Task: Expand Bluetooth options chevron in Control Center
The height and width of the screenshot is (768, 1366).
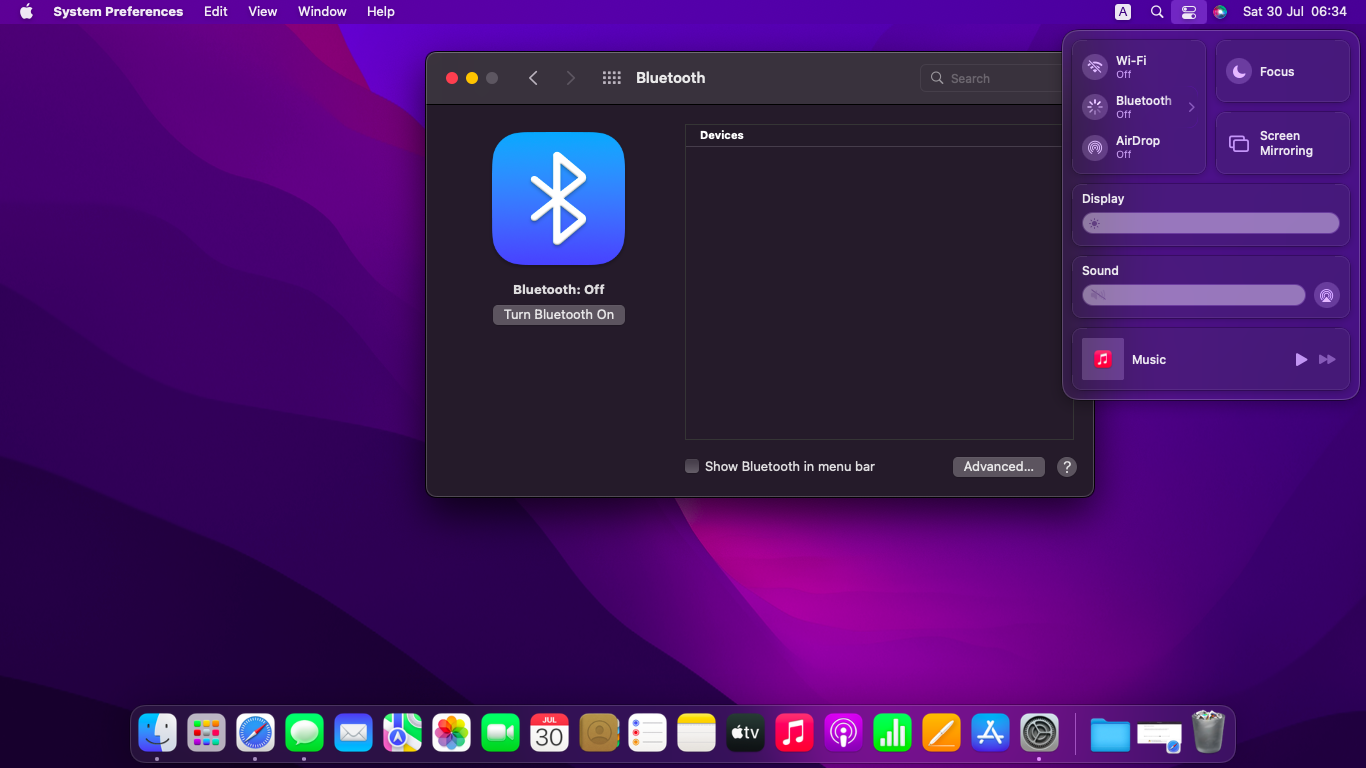Action: pos(1191,107)
